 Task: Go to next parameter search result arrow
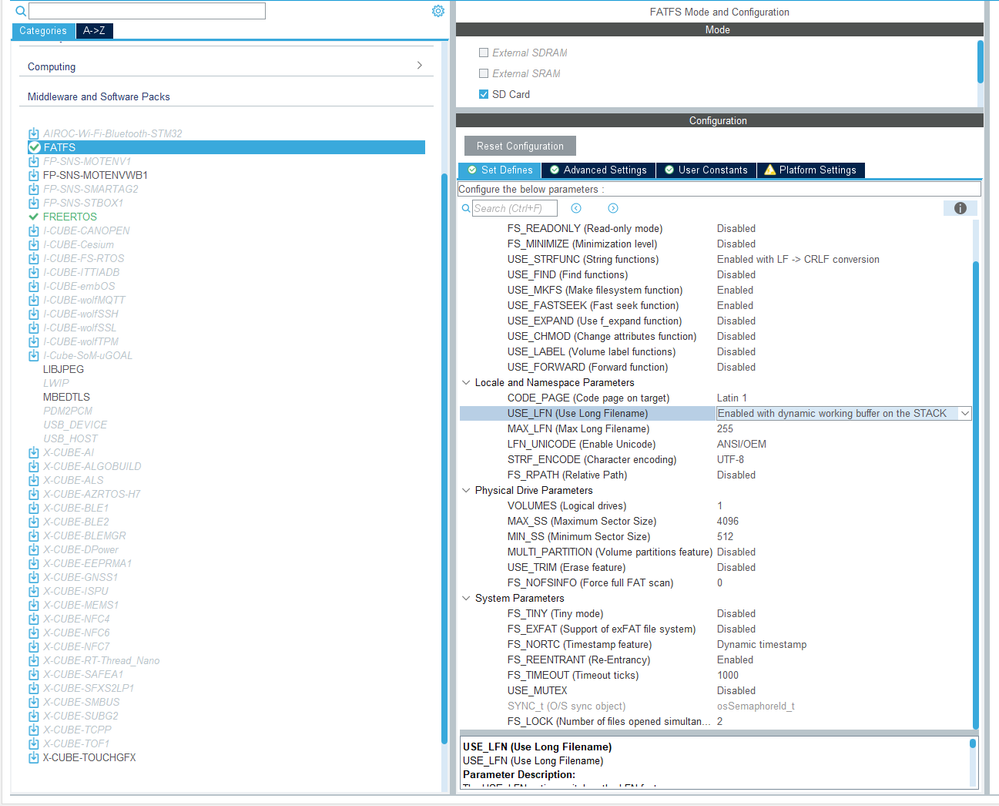point(613,208)
